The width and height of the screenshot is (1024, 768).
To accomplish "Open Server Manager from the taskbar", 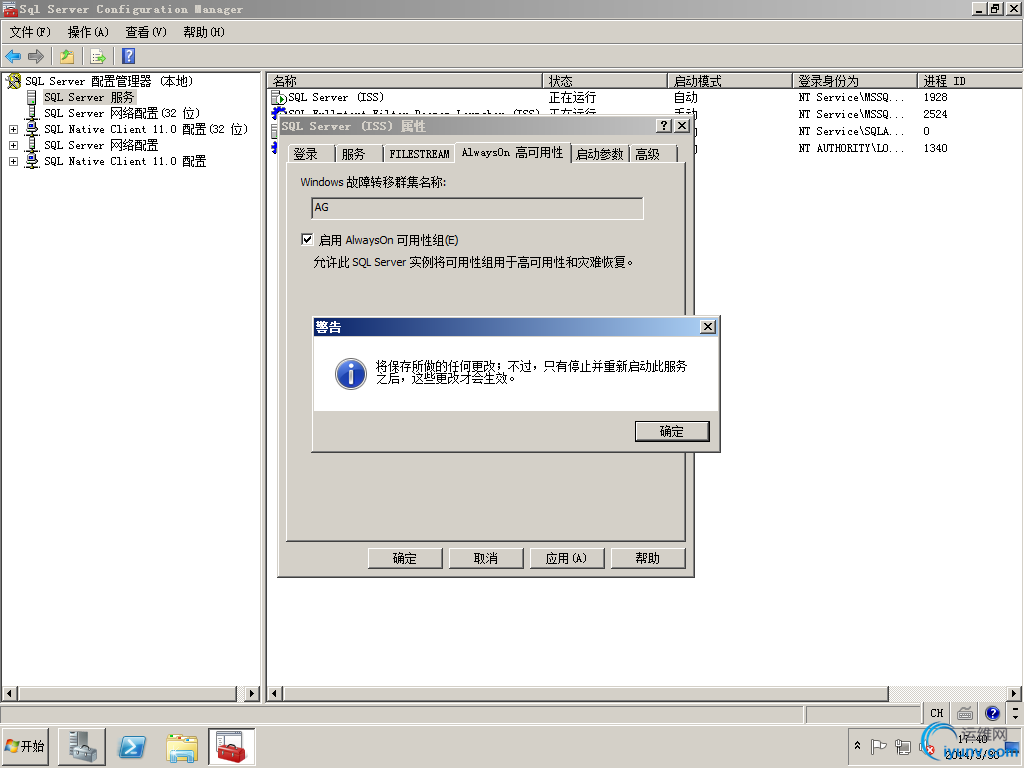I will (82, 746).
